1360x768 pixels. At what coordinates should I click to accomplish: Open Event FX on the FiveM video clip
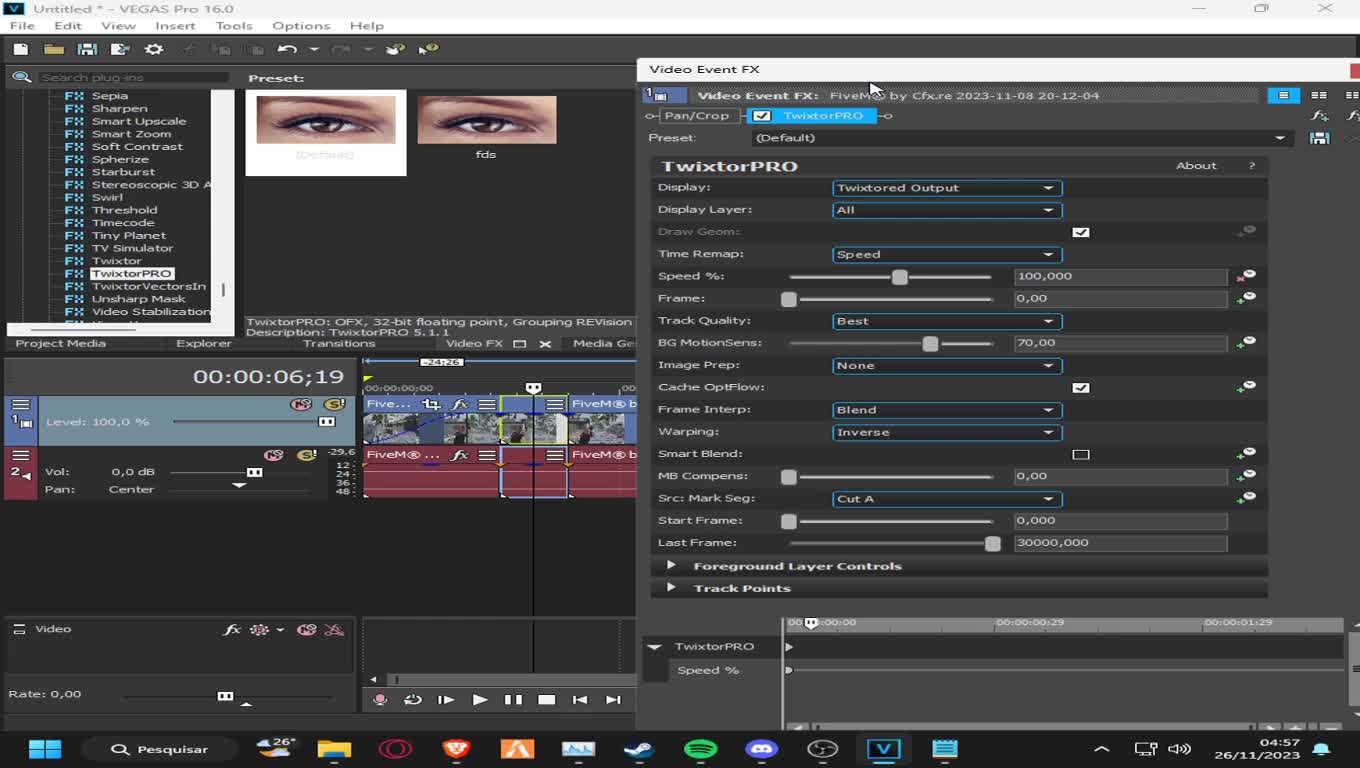point(460,404)
